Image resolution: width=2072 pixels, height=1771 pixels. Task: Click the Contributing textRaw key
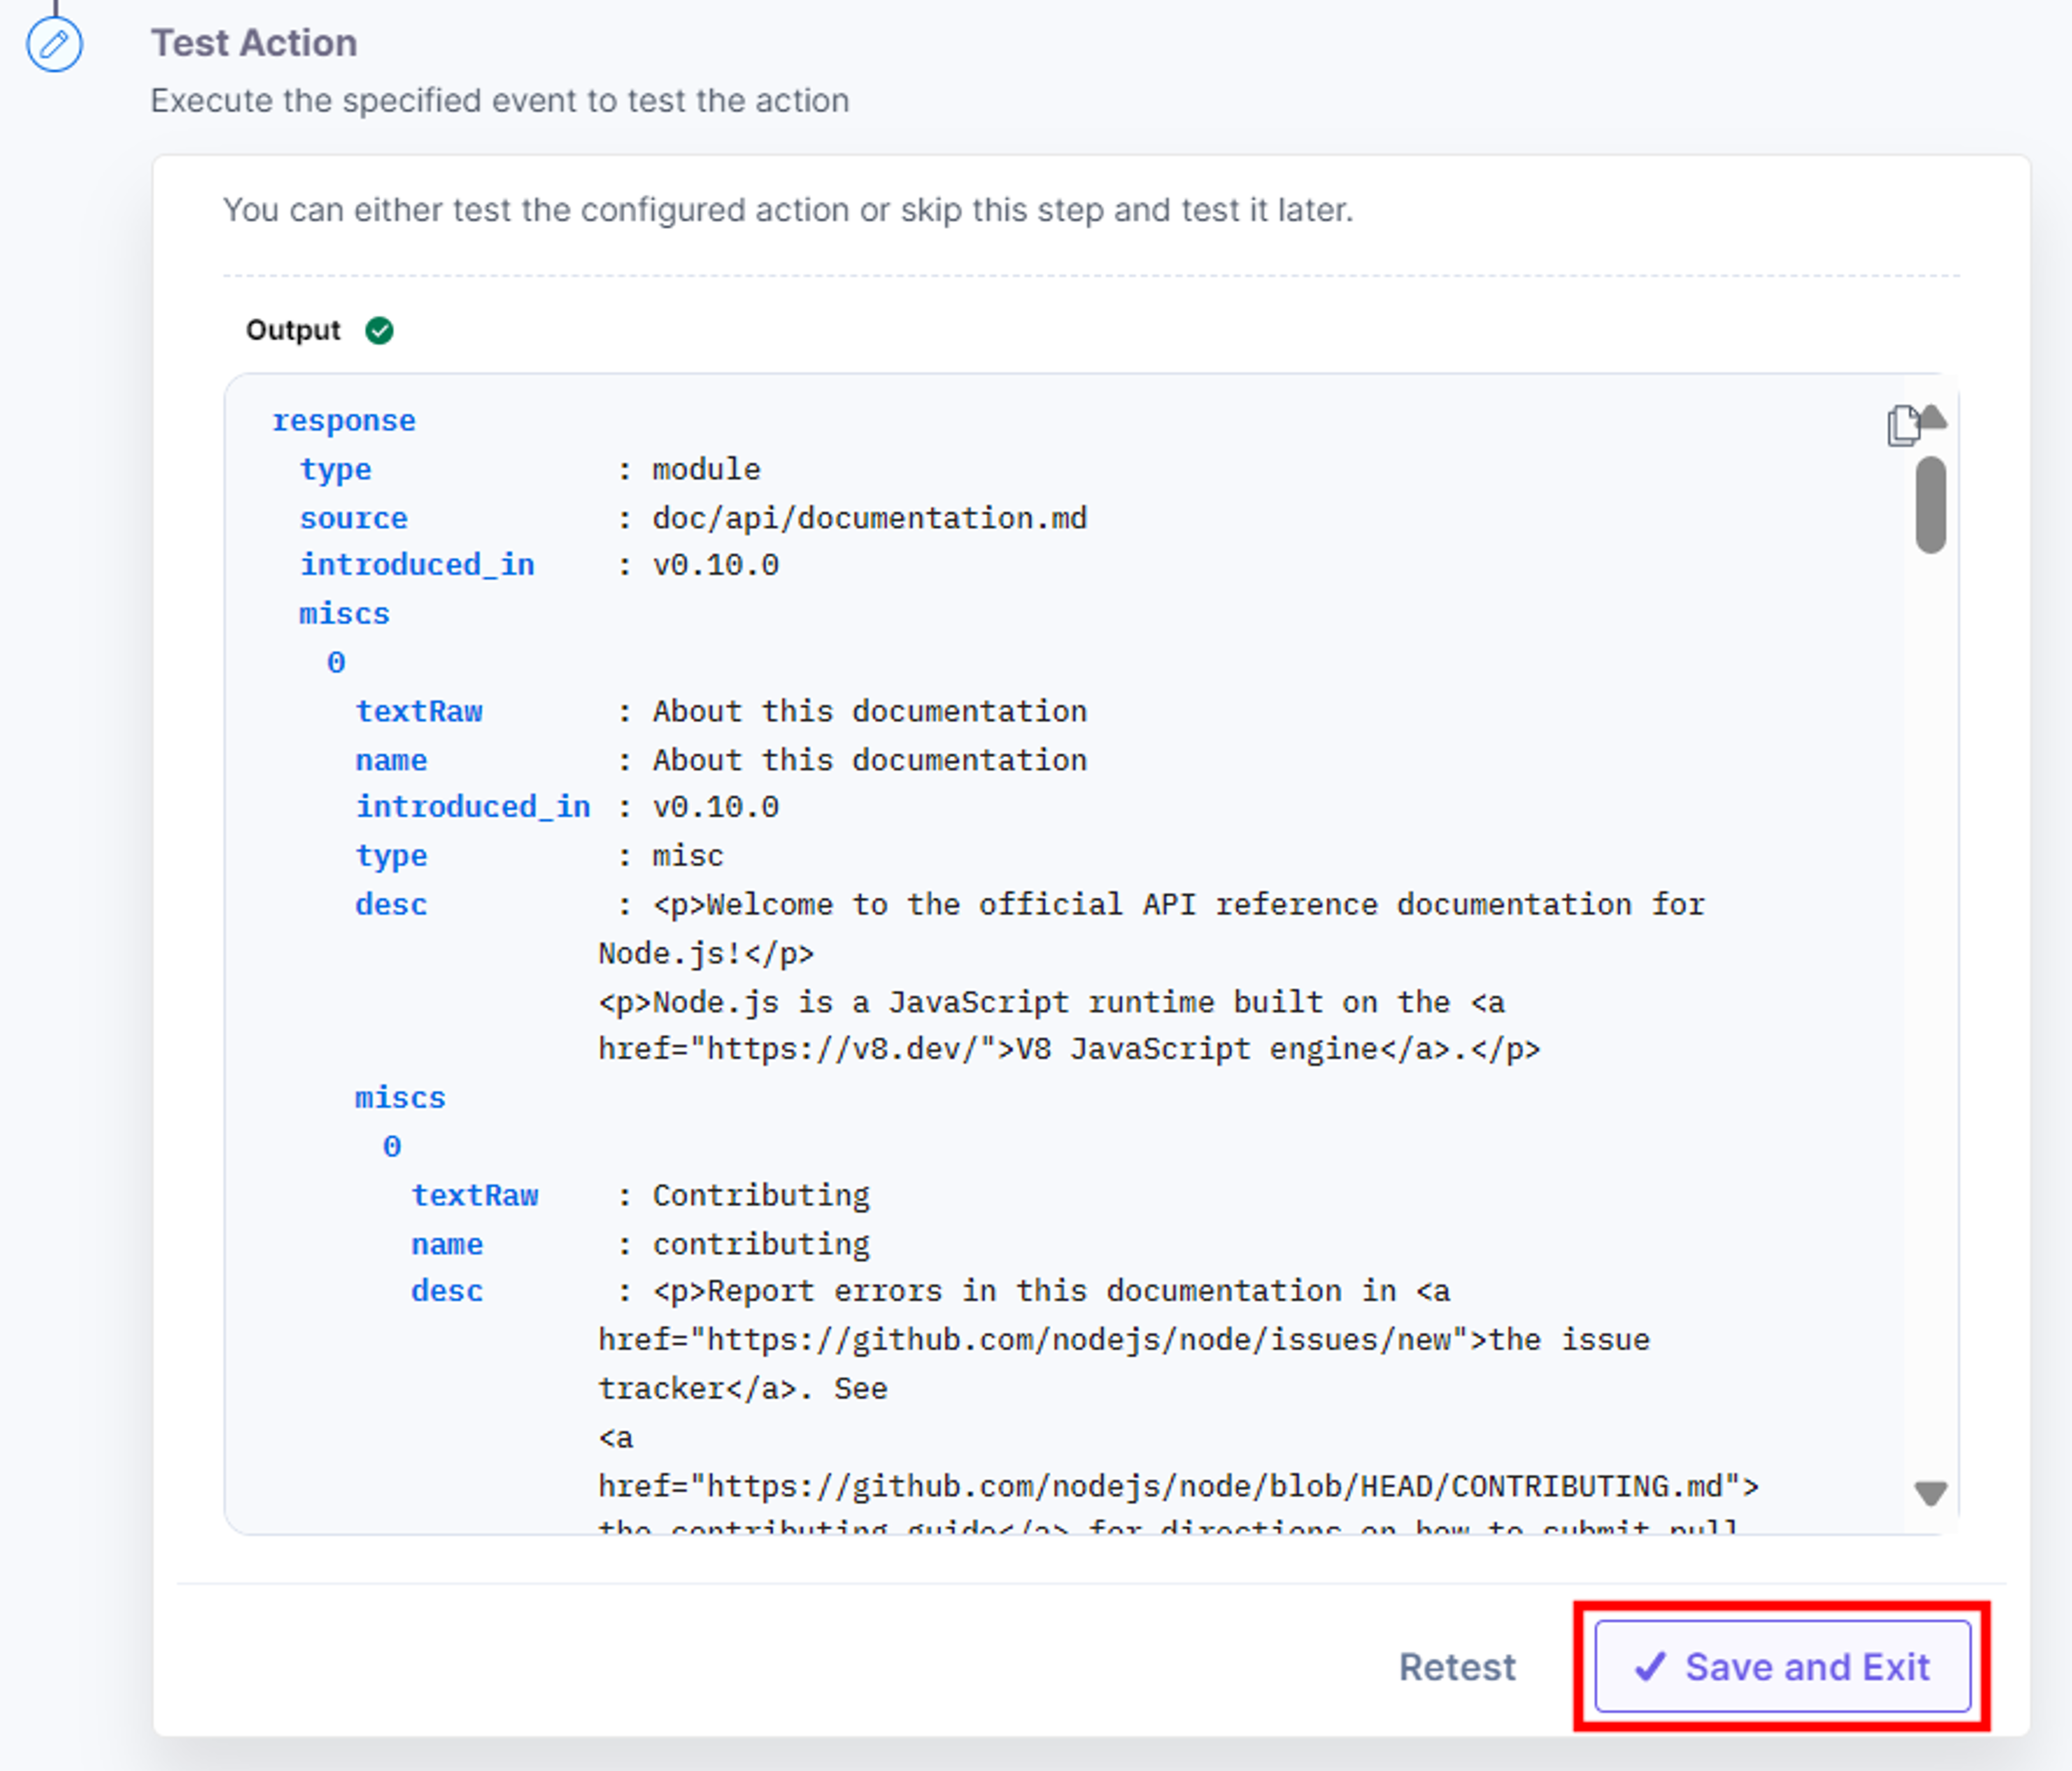[475, 1195]
